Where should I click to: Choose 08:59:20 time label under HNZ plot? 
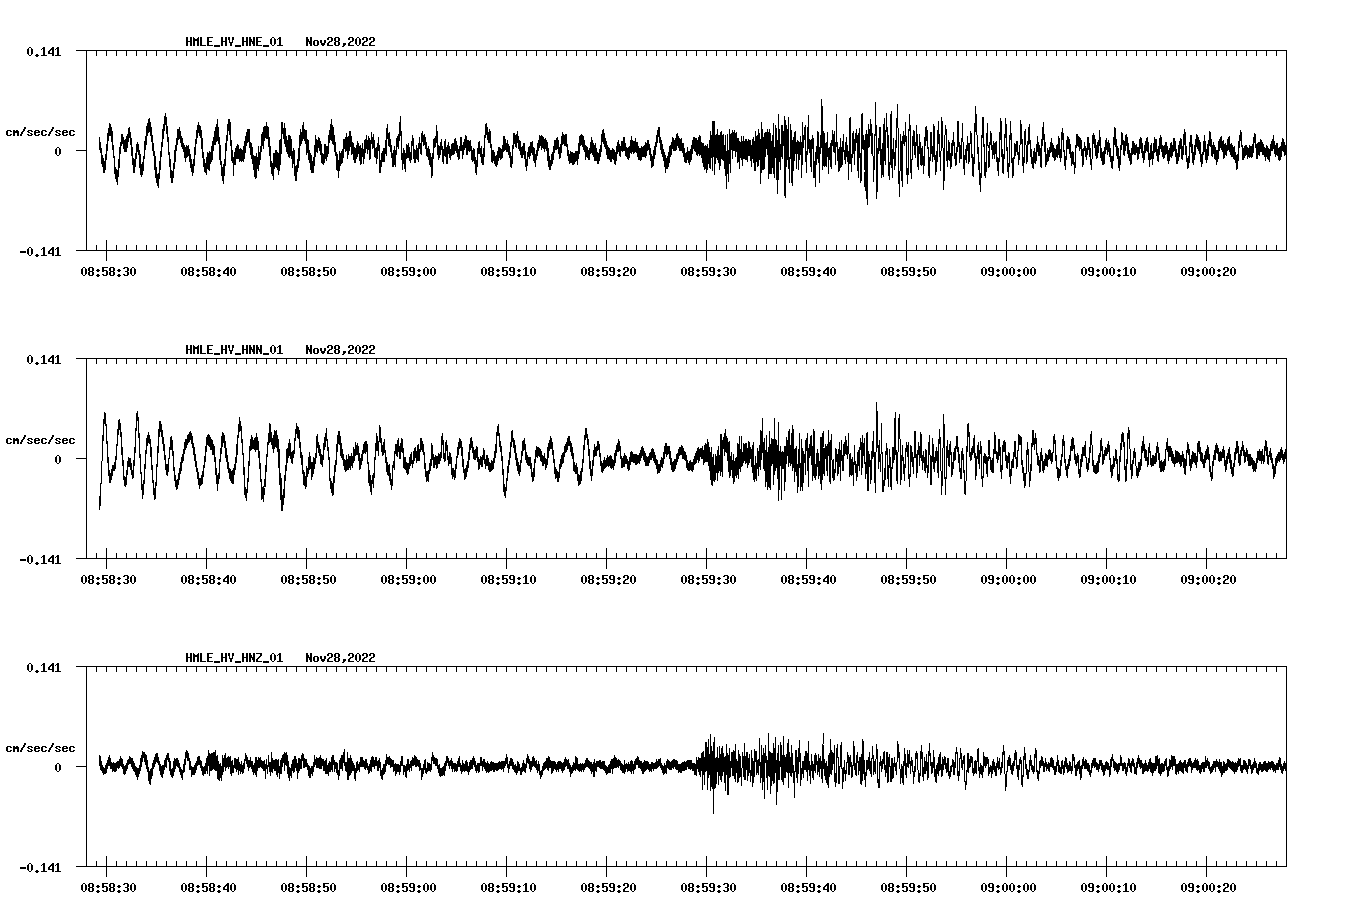608,887
